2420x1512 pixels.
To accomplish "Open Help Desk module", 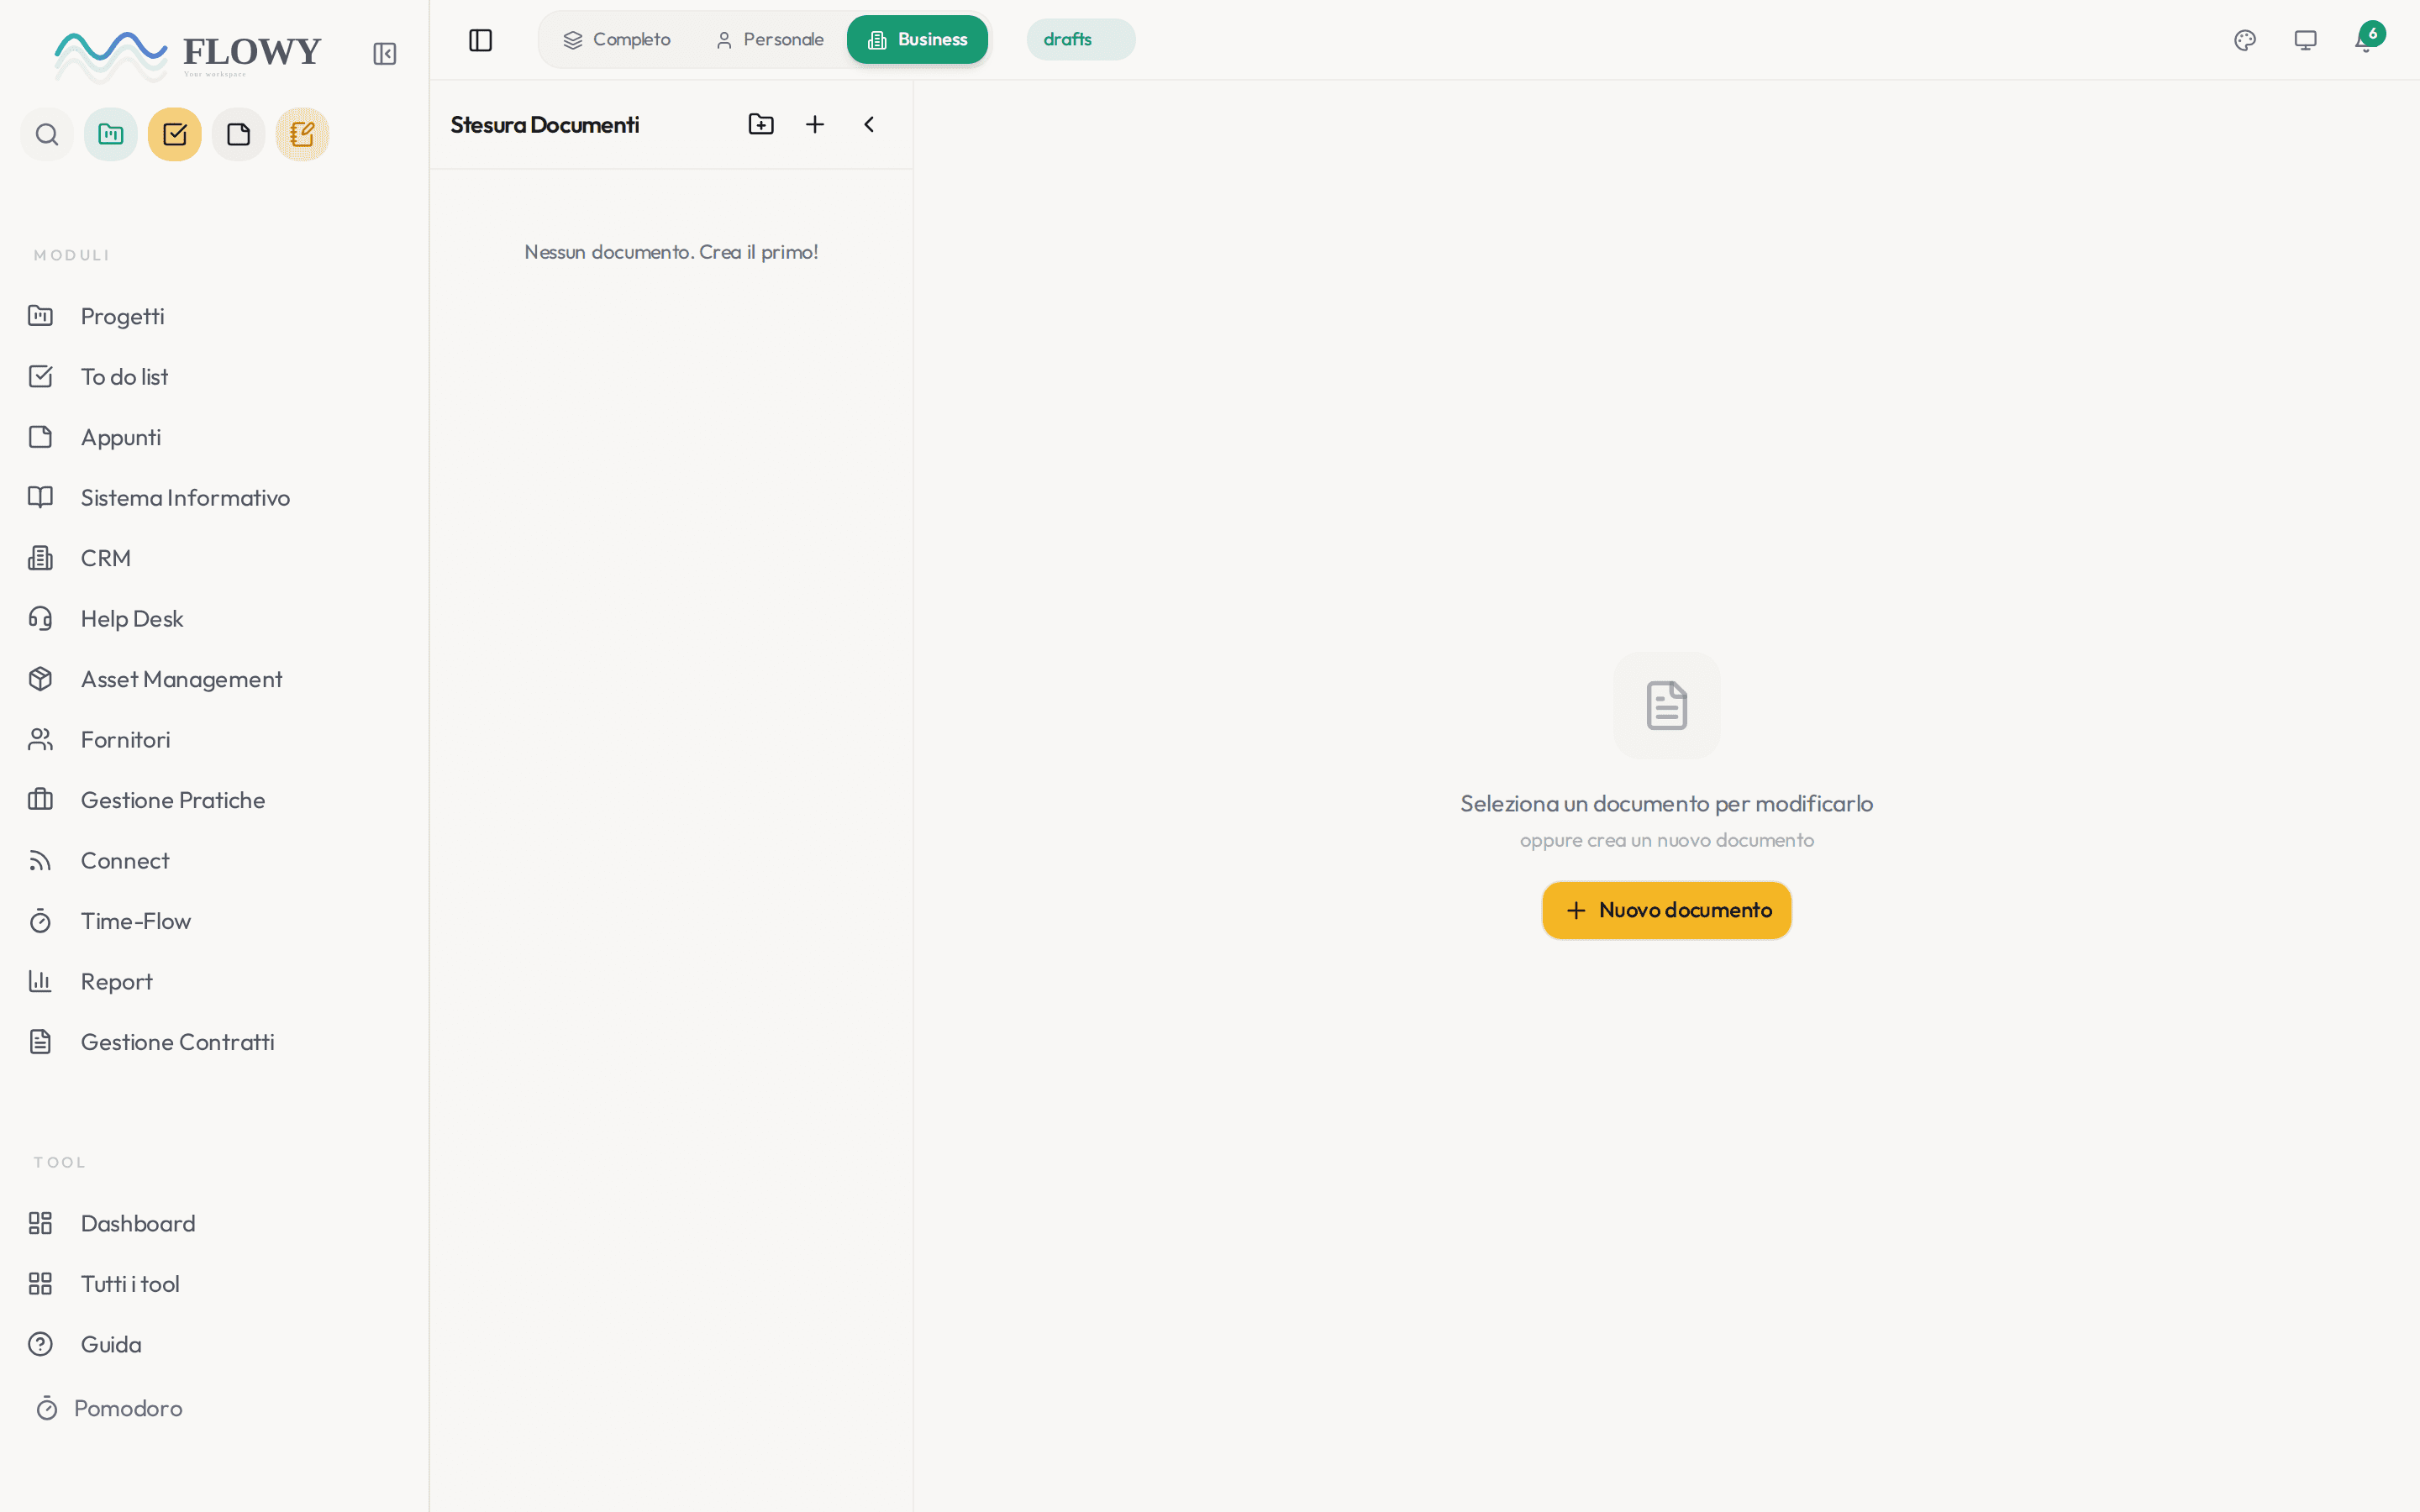I will pyautogui.click(x=214, y=619).
